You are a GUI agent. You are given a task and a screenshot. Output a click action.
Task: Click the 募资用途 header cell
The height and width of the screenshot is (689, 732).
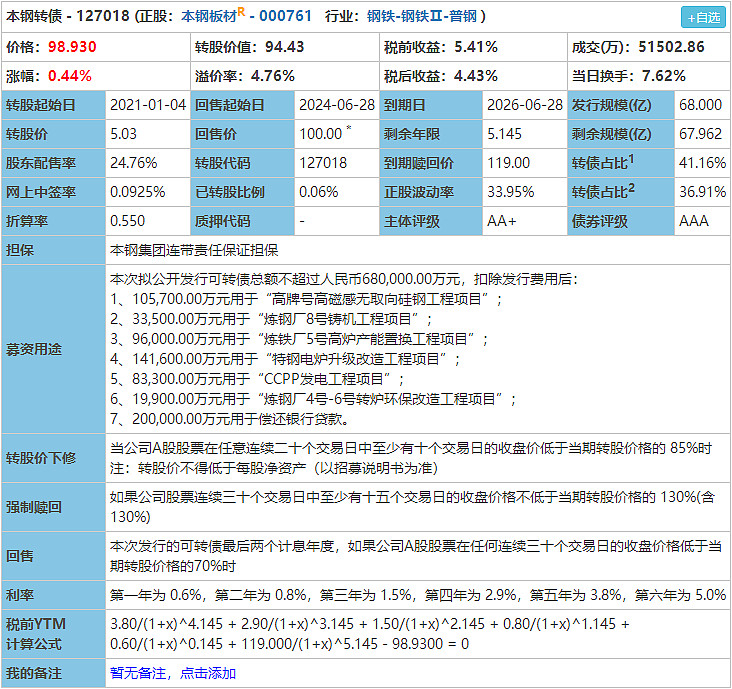pos(53,349)
